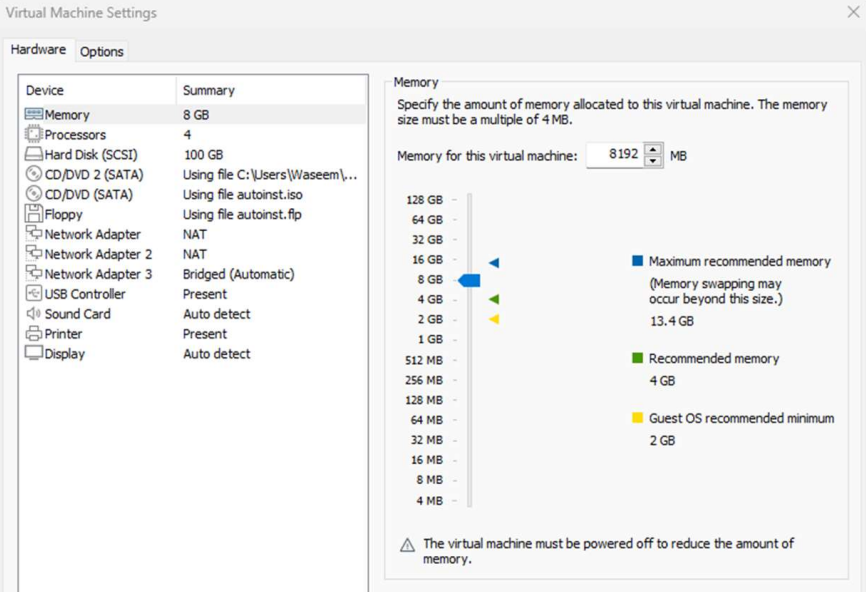Click the Summary column header
This screenshot has height=592, width=866.
(209, 90)
